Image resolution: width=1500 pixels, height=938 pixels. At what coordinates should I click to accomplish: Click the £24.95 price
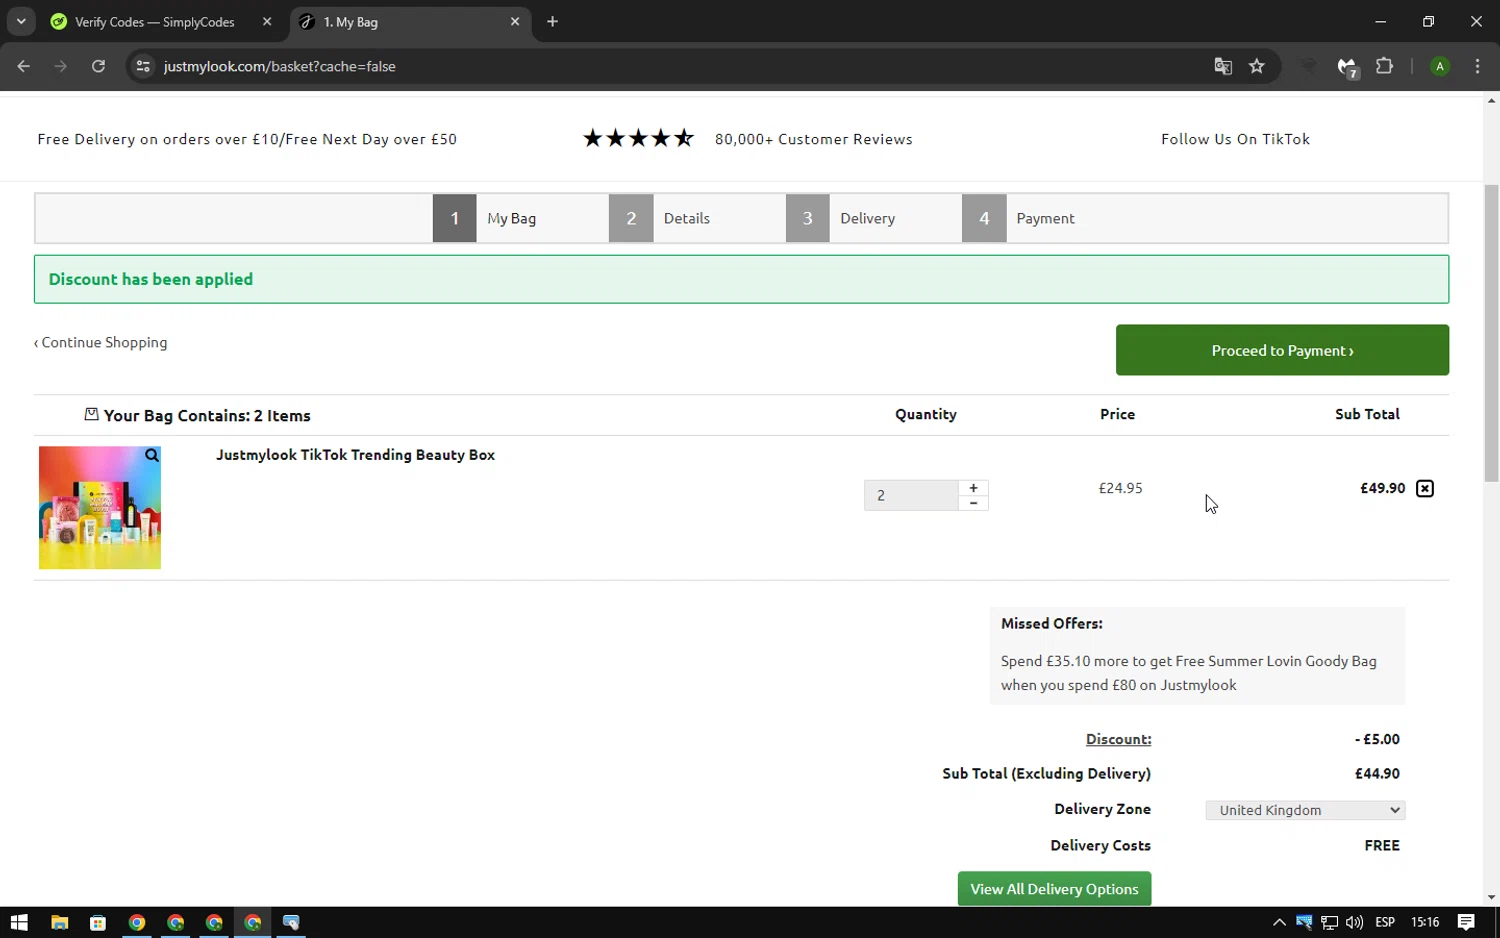[1120, 488]
